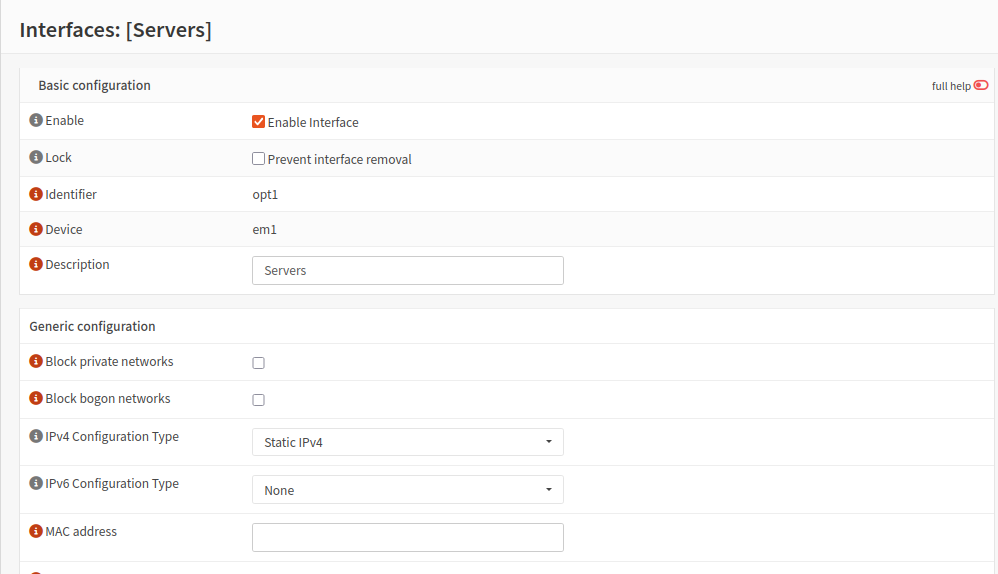
Task: Check Prevent interface removal checkbox
Action: (258, 159)
